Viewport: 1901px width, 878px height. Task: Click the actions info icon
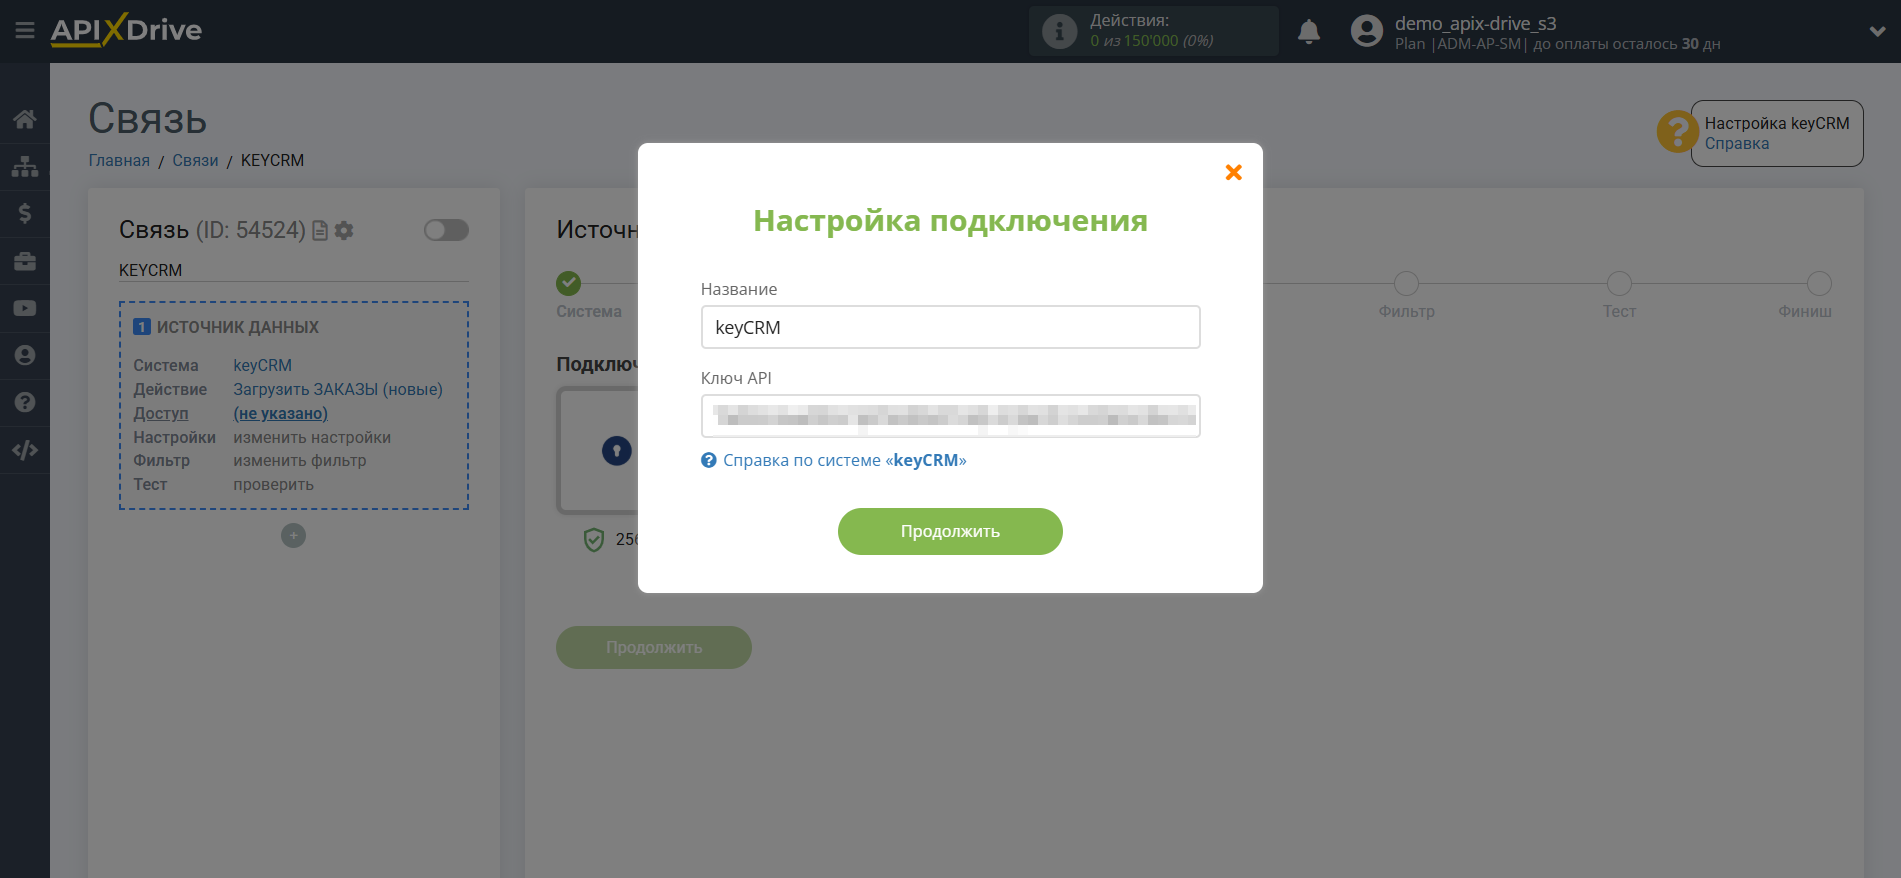point(1059,31)
